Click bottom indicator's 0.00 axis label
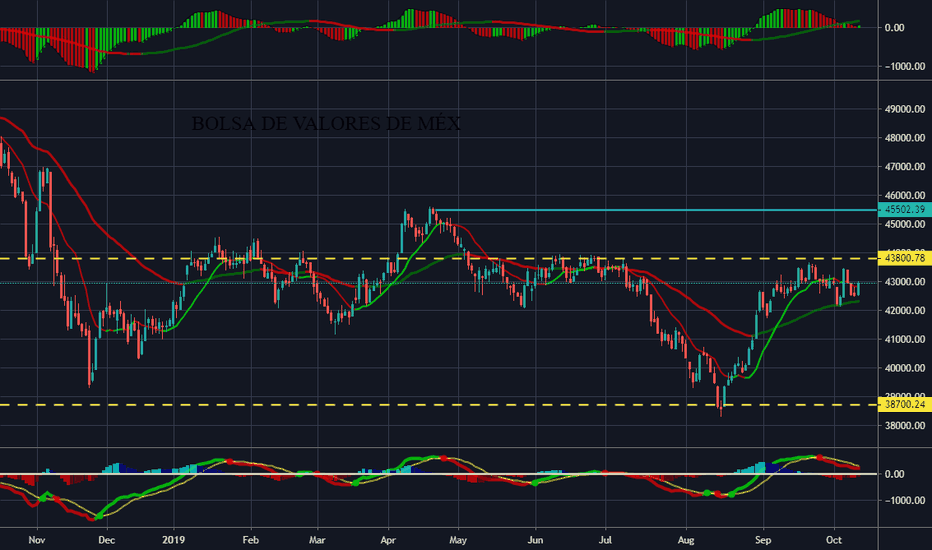932x550 pixels. pyautogui.click(x=895, y=474)
